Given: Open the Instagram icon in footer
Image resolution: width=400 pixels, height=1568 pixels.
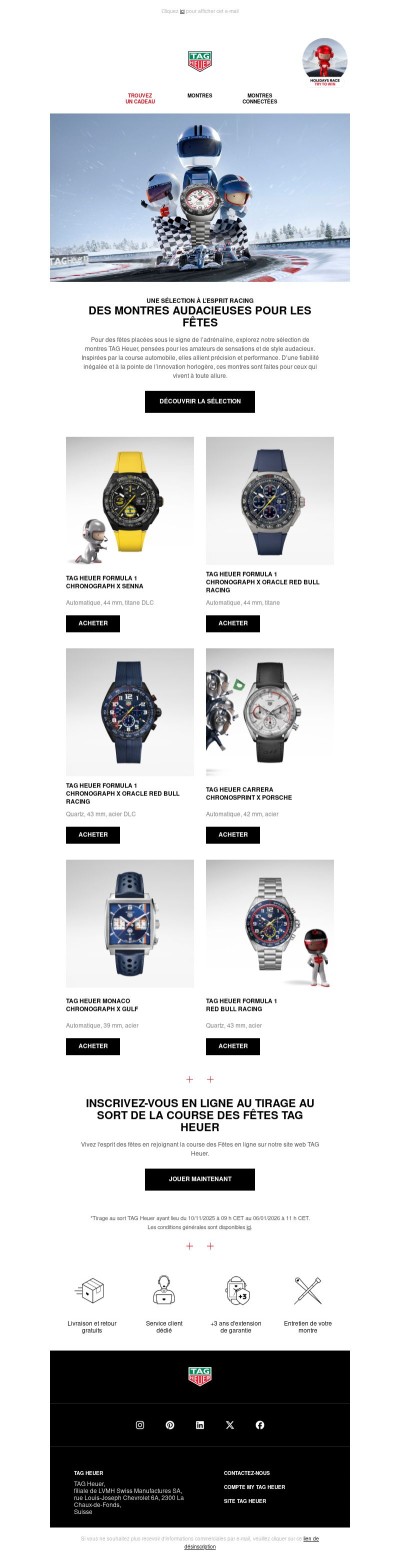Looking at the screenshot, I should (140, 1425).
